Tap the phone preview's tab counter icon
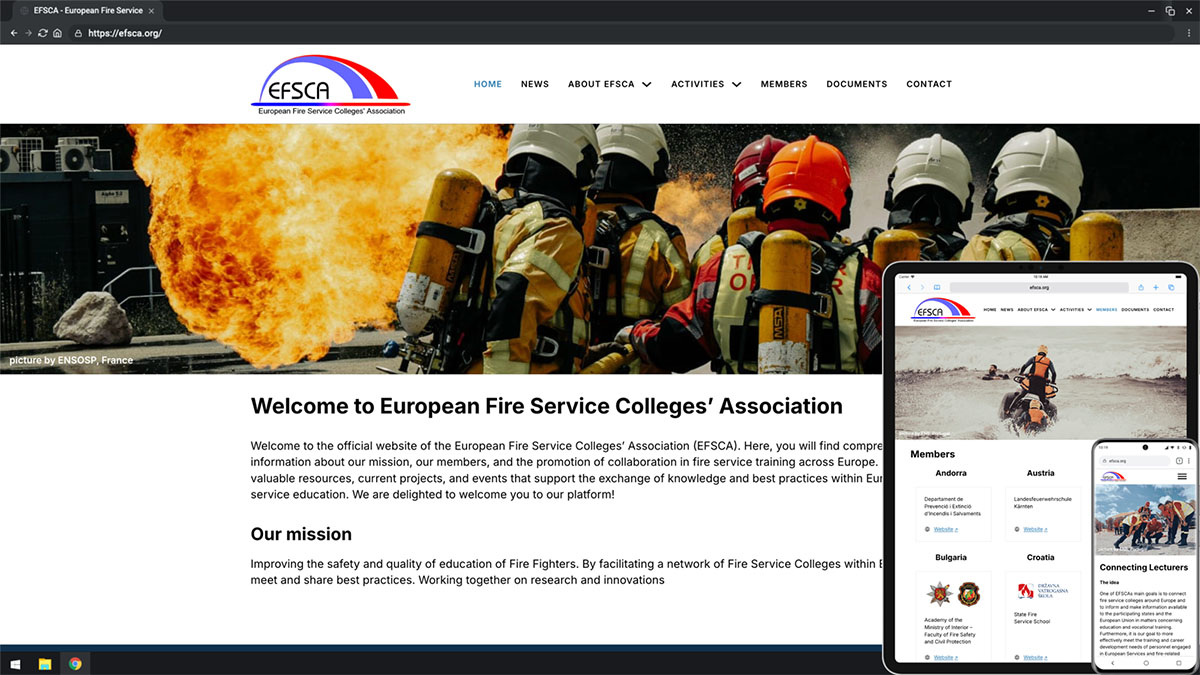The image size is (1200, 675). [1179, 461]
